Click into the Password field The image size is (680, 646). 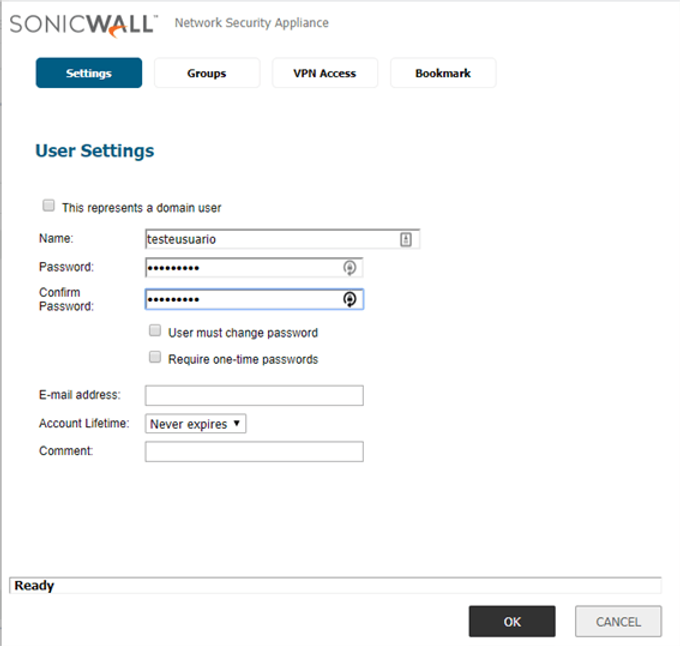click(254, 268)
